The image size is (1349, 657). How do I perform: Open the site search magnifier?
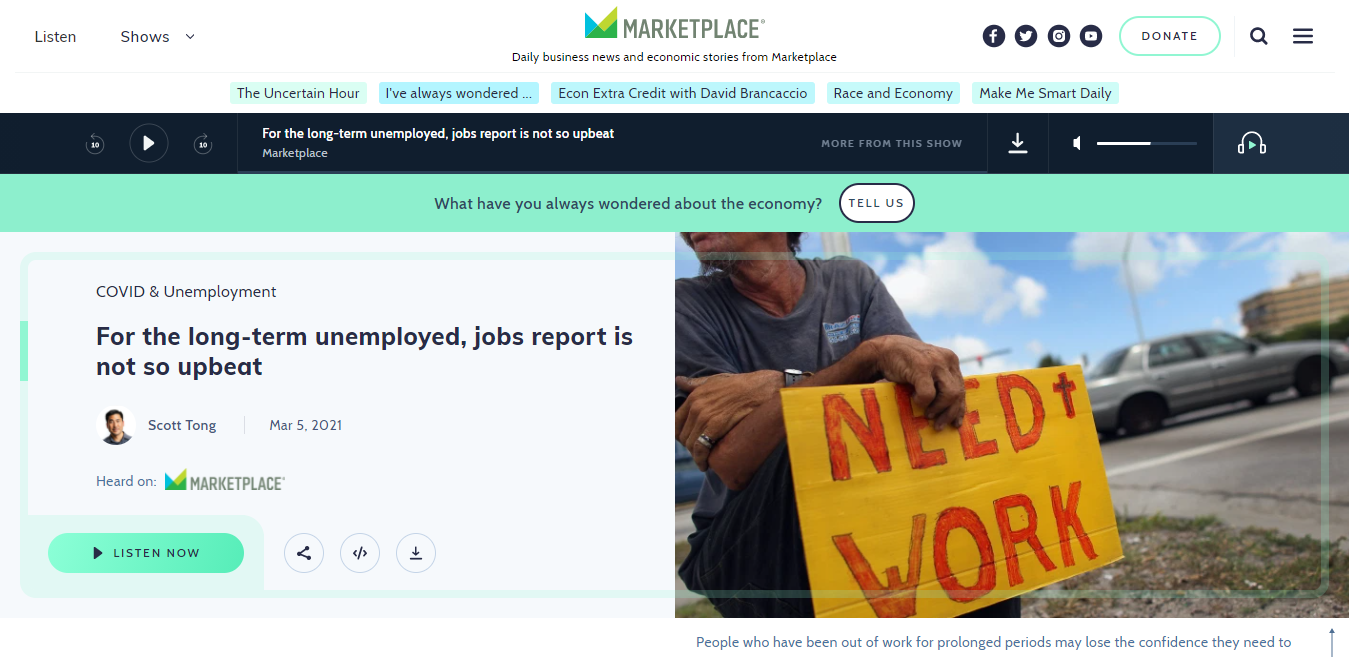[1259, 36]
